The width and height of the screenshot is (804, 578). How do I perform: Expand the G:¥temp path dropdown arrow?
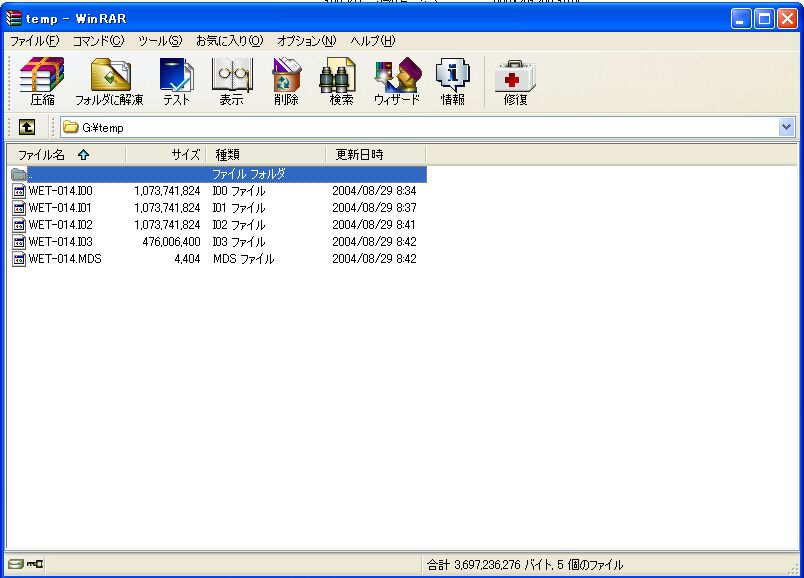click(x=786, y=127)
